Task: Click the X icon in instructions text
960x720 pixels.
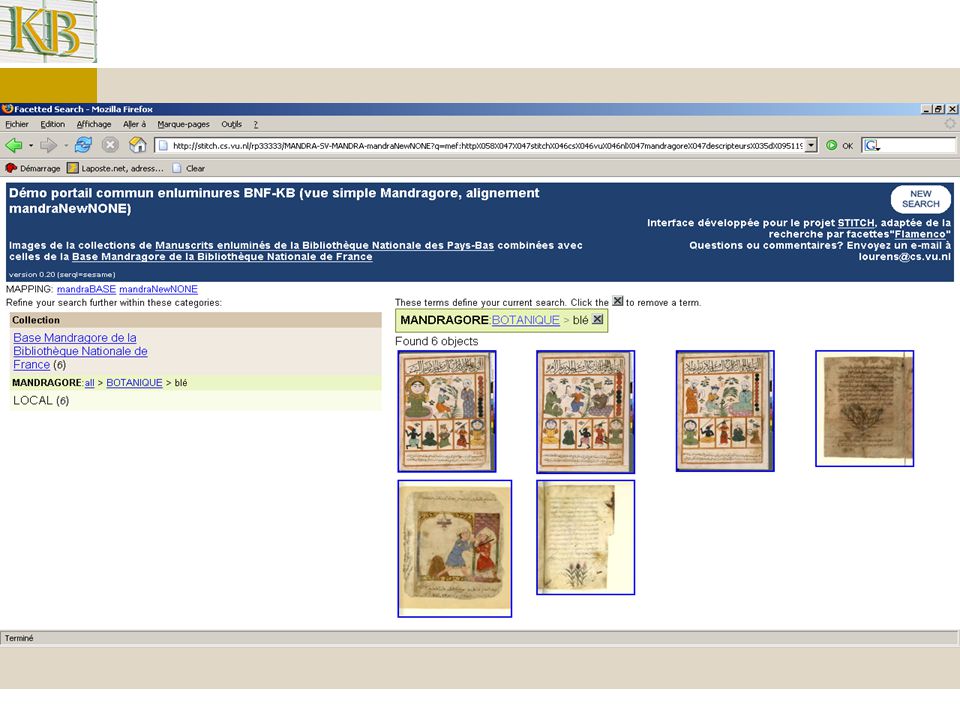Action: 618,301
